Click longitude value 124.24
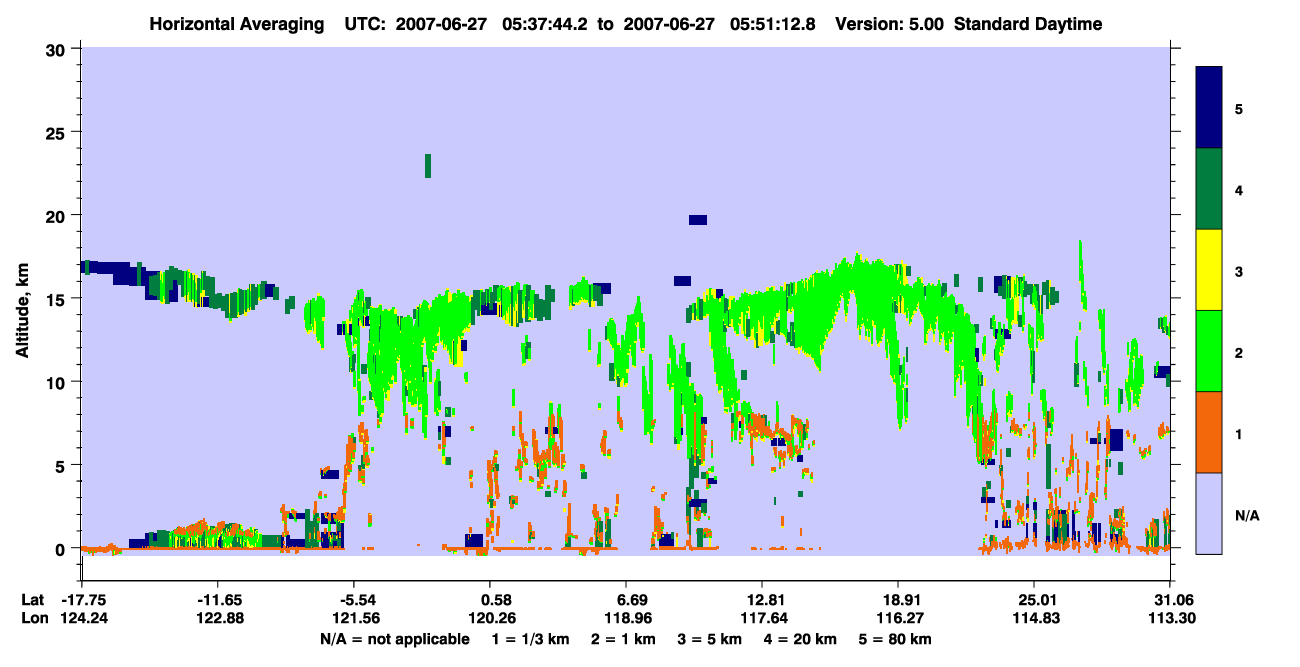The height and width of the screenshot is (667, 1300). (83, 618)
